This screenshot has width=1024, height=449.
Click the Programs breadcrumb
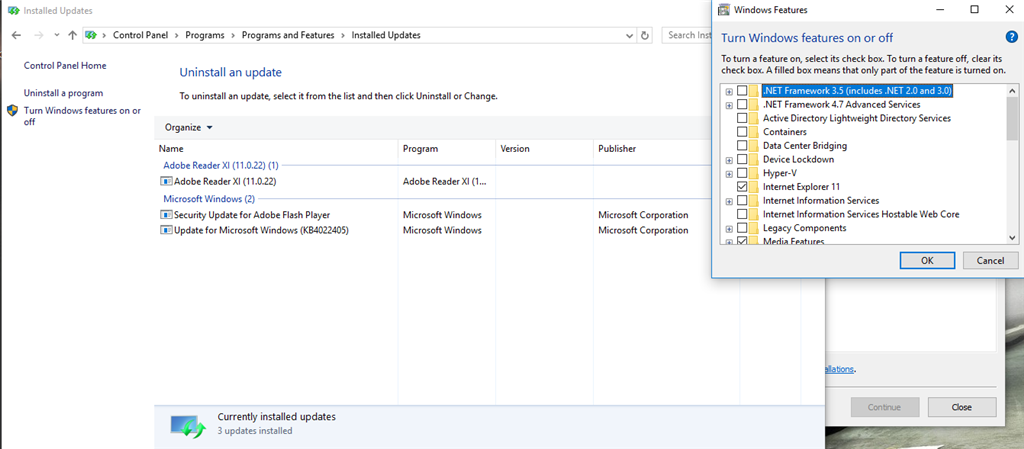tap(204, 35)
